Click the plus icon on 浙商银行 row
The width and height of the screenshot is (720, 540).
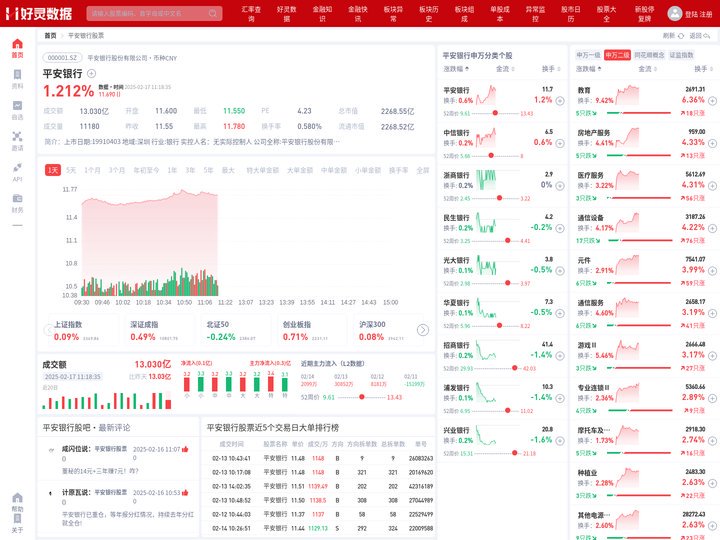(560, 186)
